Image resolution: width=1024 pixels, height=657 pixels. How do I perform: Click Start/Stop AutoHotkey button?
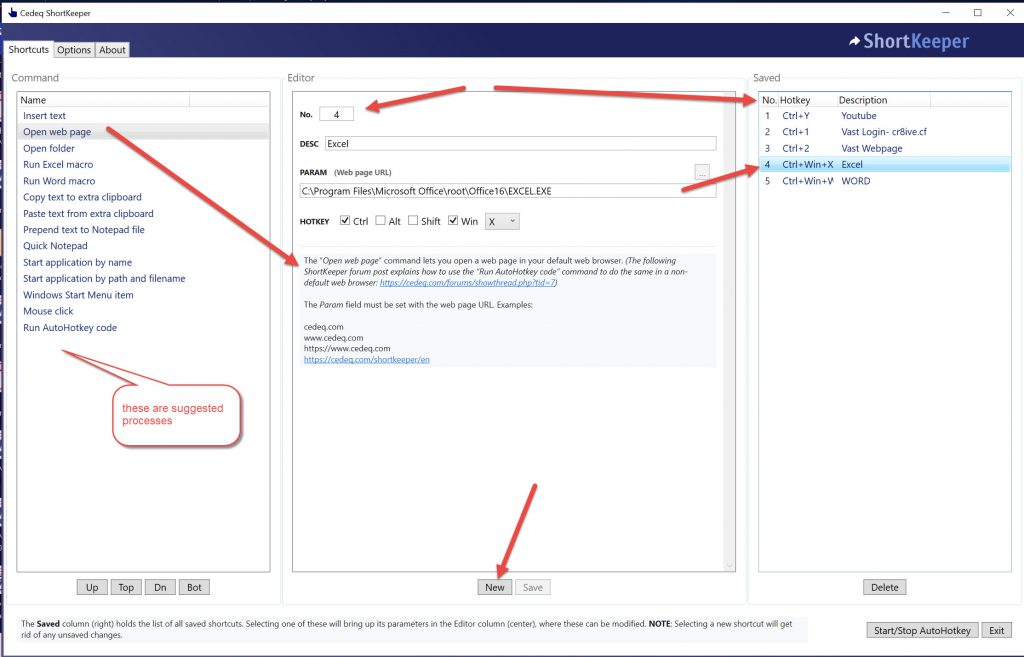click(x=920, y=630)
